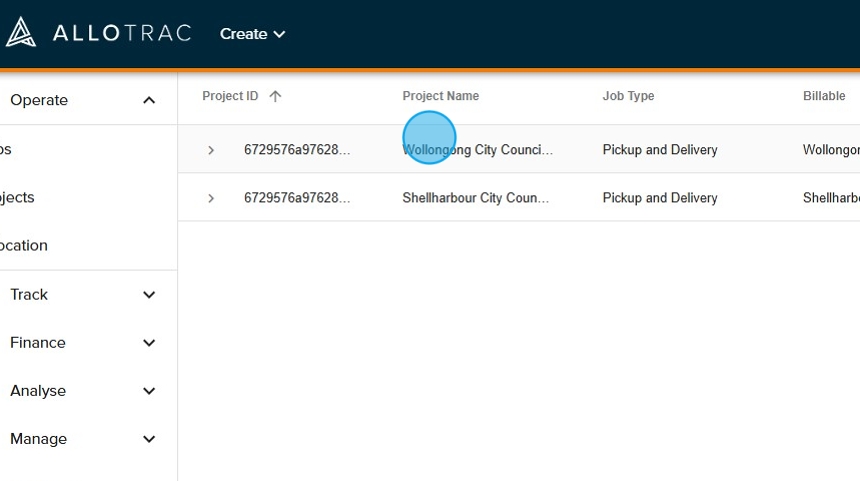The image size is (860, 481).
Task: Expand the Shellharbour City Council row
Action: 211,198
